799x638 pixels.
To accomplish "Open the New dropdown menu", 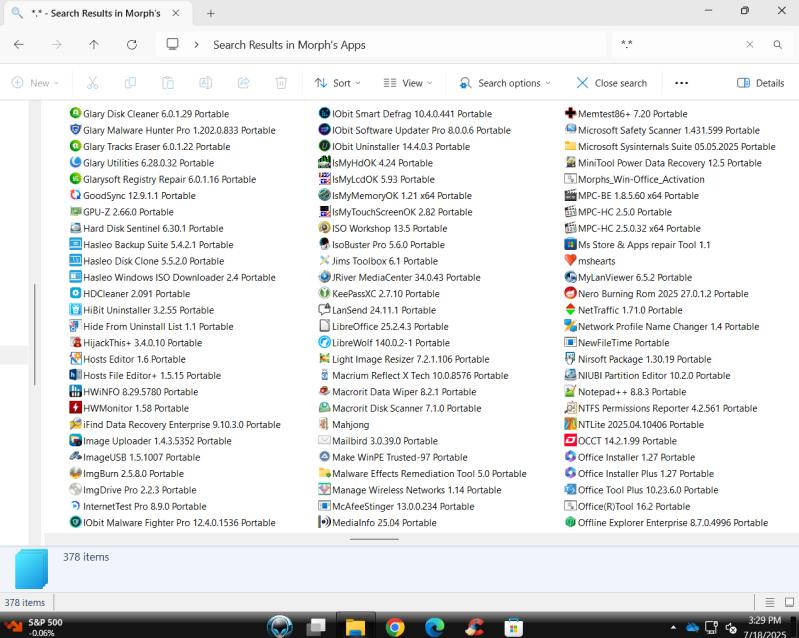I will pyautogui.click(x=35, y=83).
